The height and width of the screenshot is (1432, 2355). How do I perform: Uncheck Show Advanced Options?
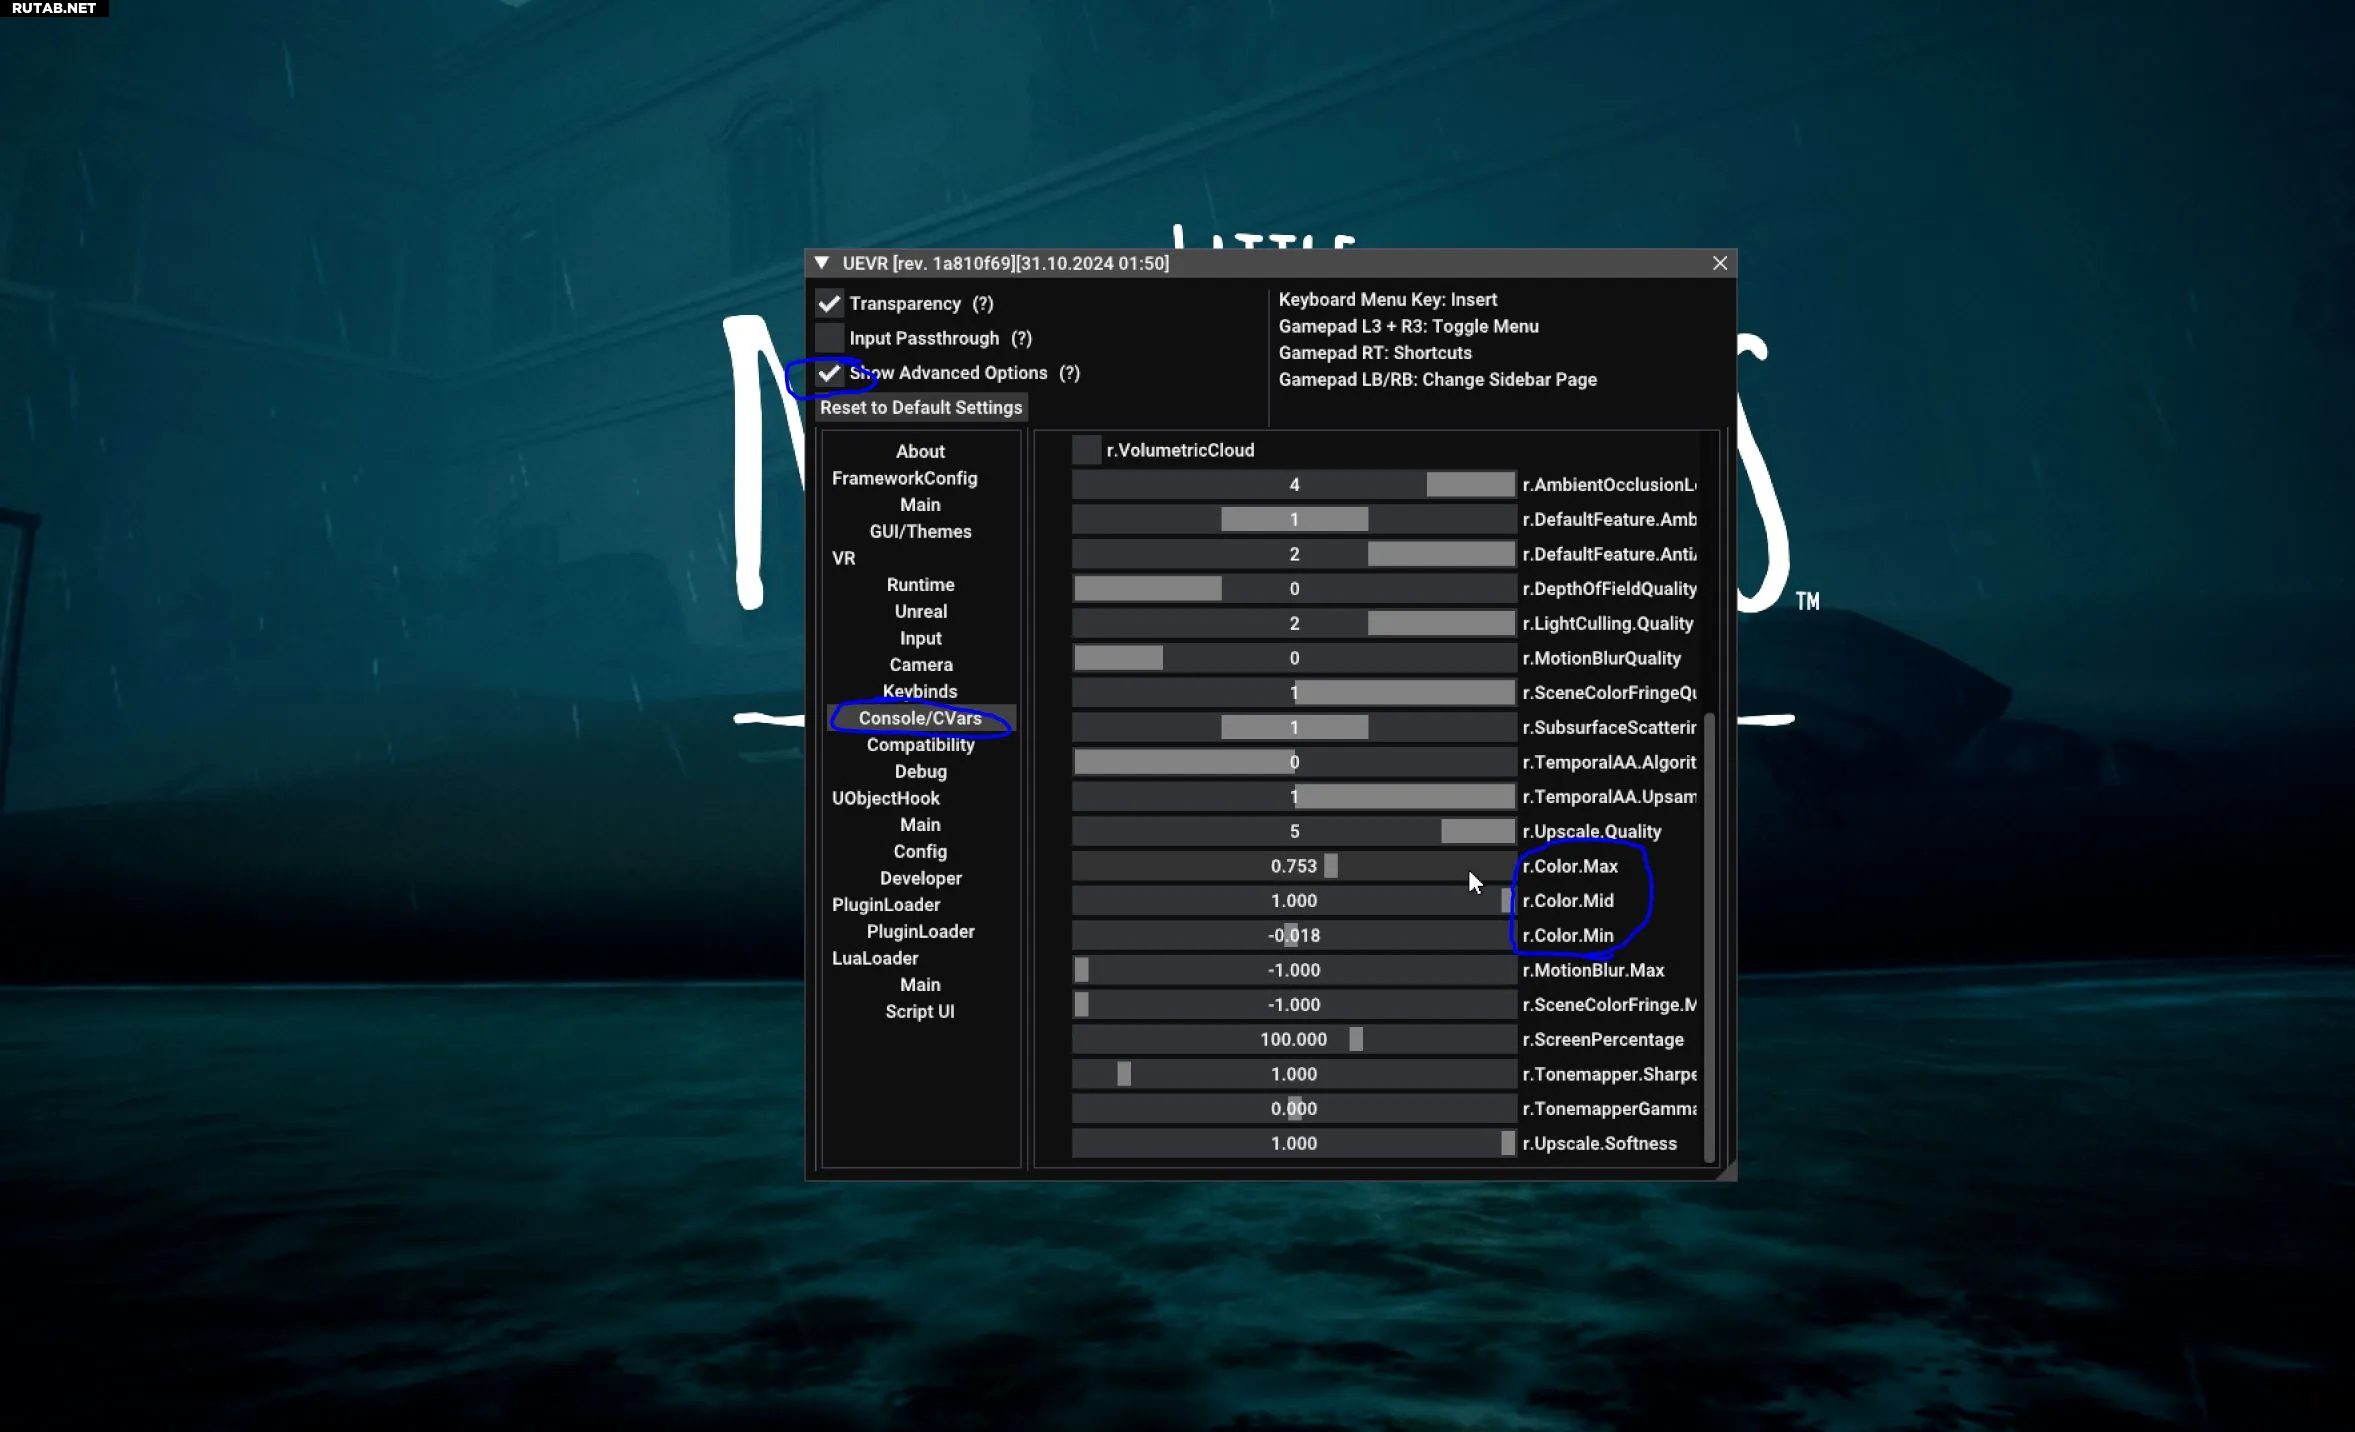[x=829, y=373]
